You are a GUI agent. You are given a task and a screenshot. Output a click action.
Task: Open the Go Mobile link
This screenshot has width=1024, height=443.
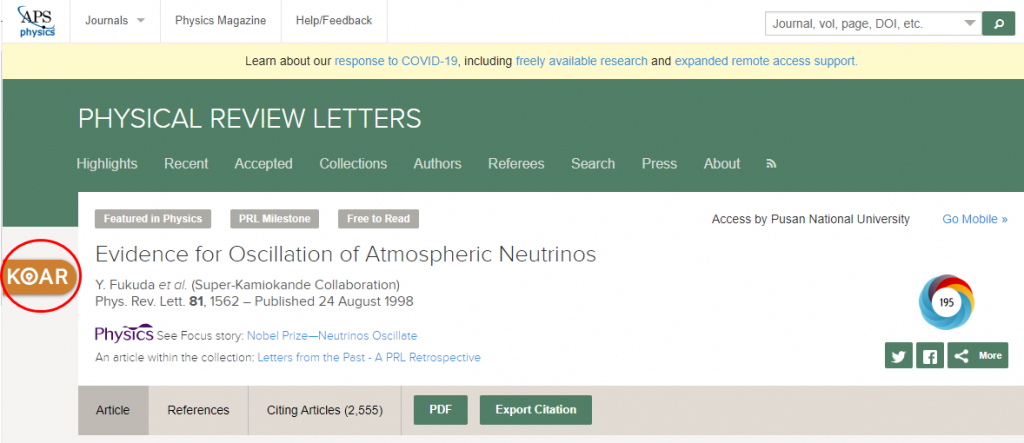pos(974,219)
